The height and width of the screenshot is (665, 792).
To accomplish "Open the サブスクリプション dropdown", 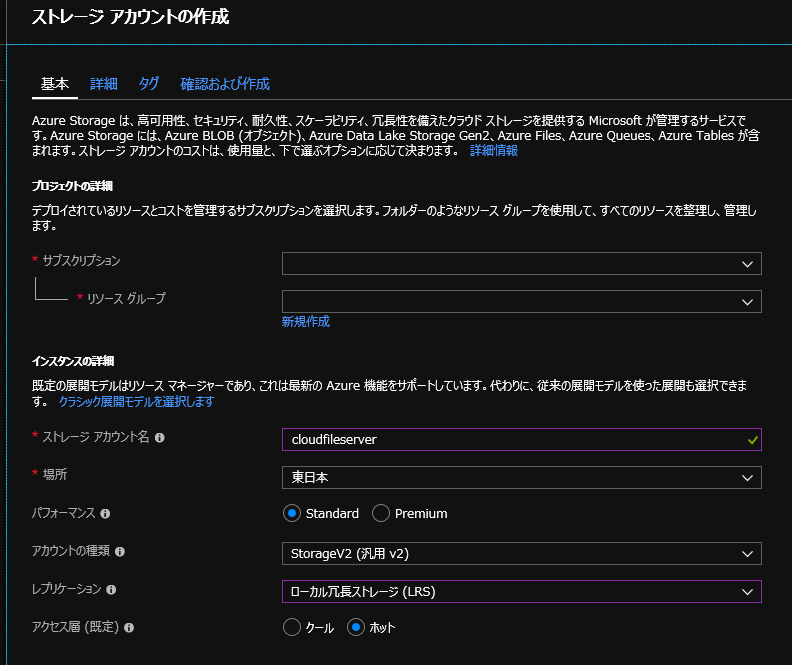I will click(x=521, y=263).
